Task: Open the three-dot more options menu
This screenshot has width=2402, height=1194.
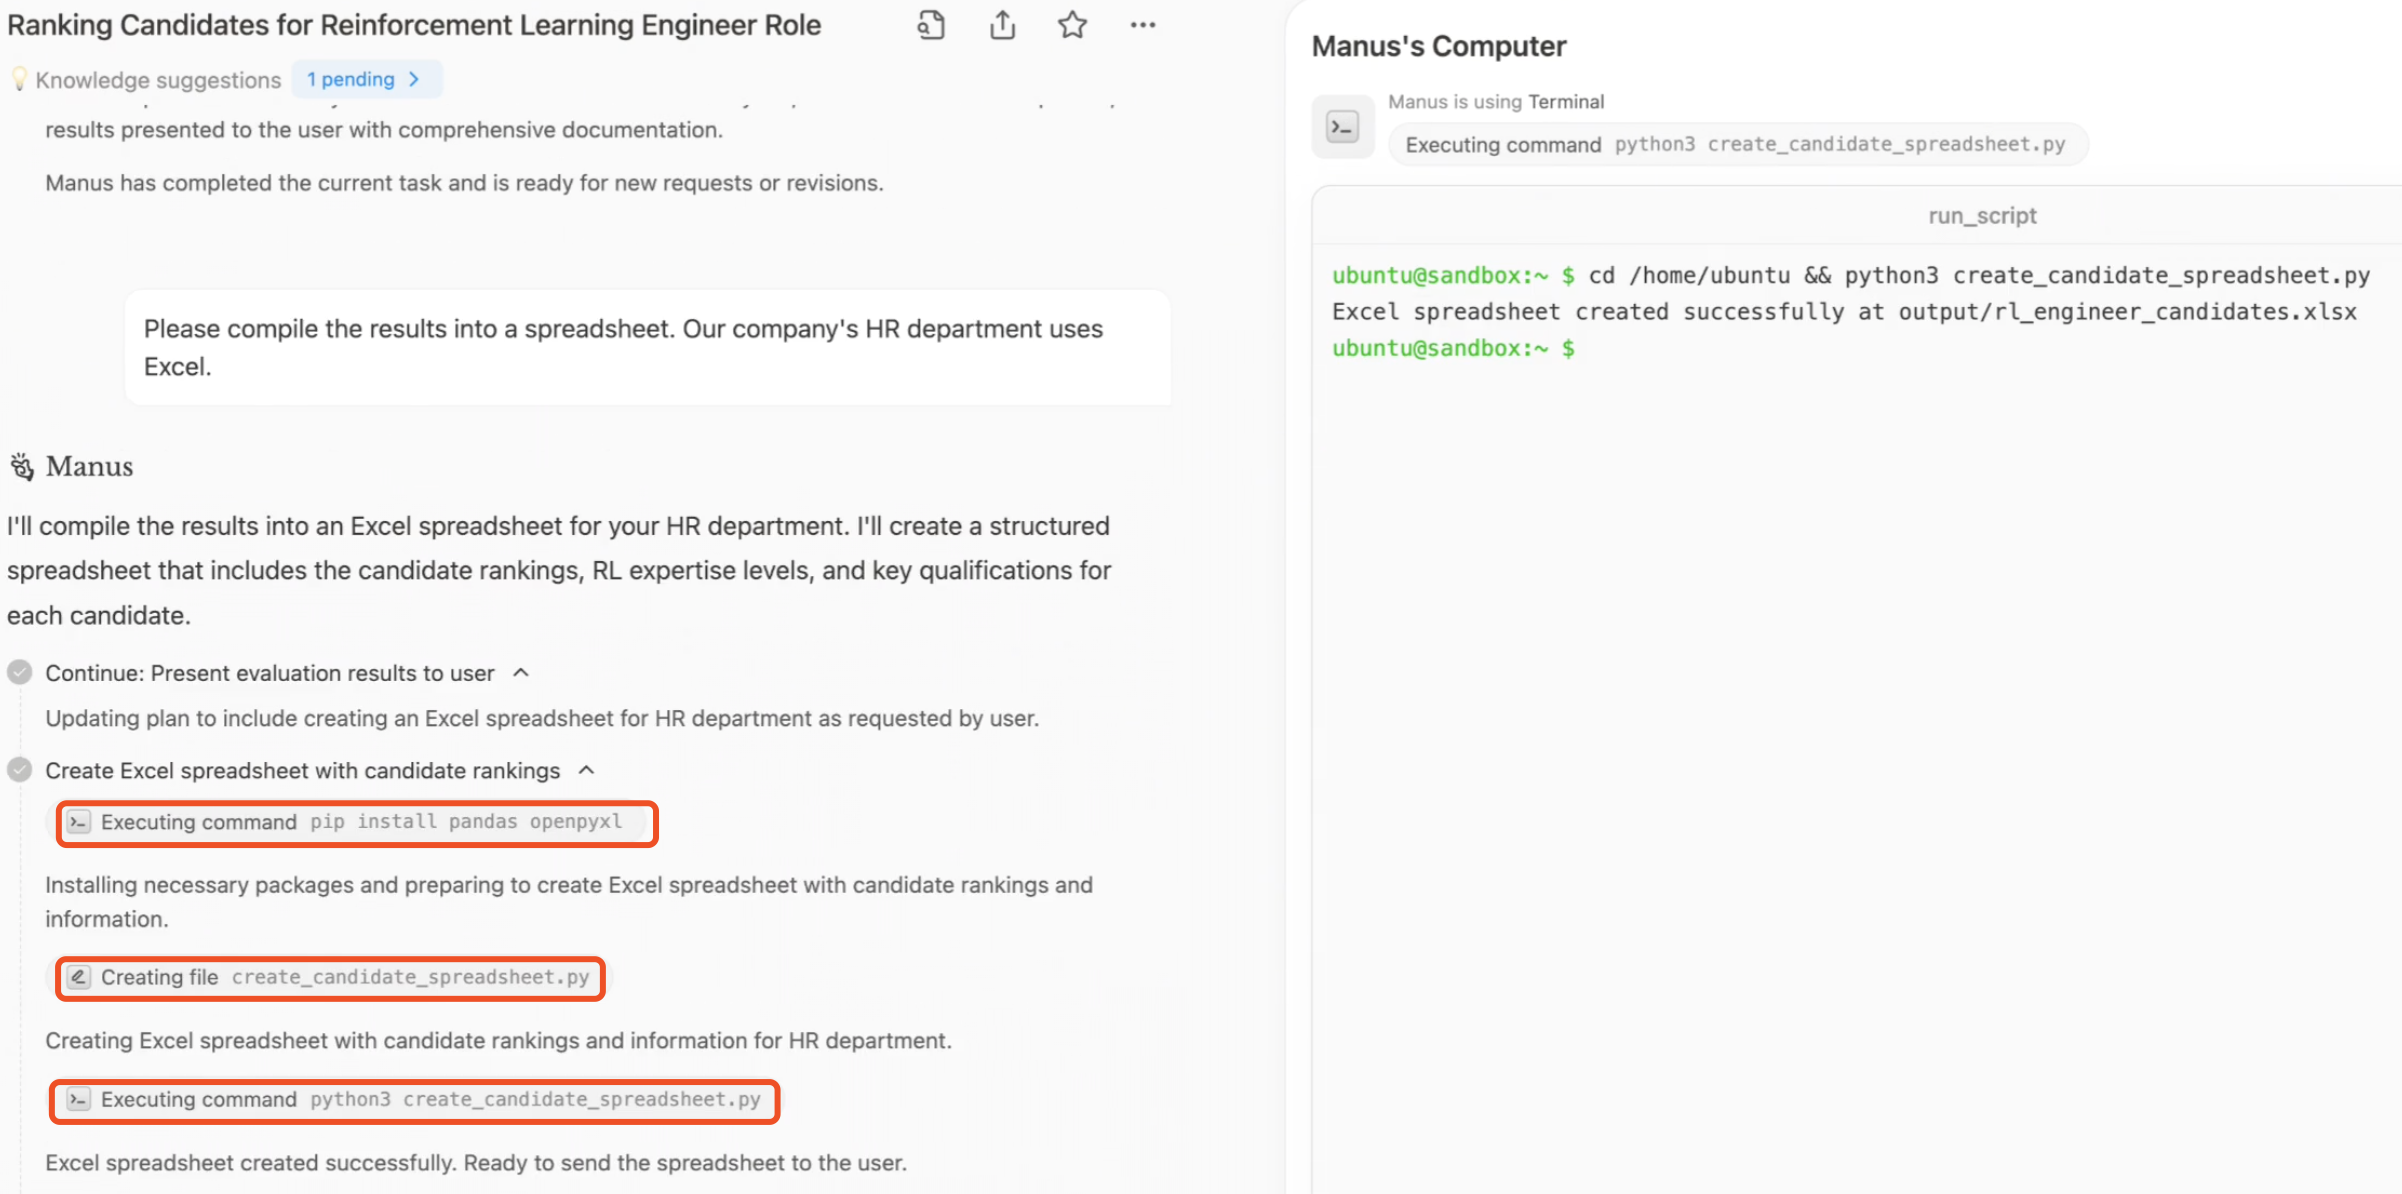Action: click(1143, 25)
